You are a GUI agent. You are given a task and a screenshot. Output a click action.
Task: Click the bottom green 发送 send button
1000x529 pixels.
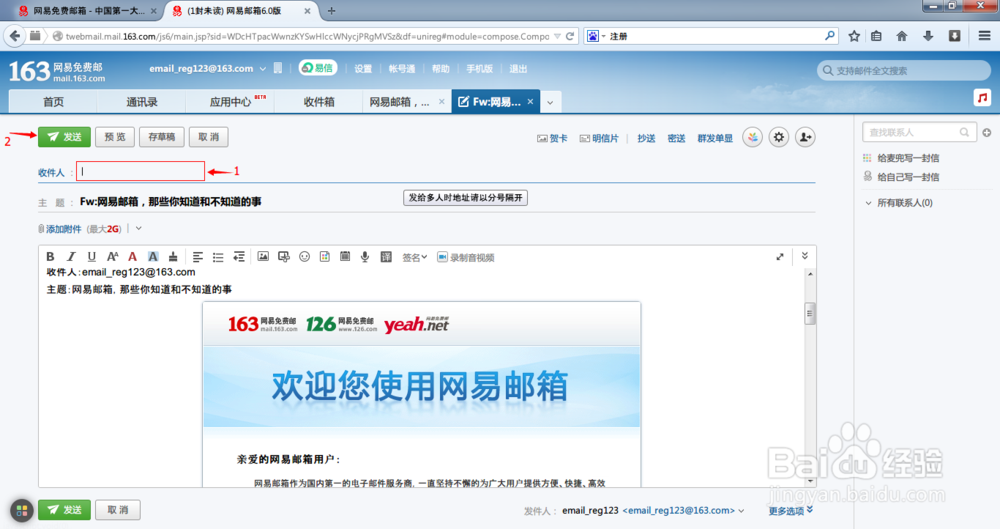[x=64, y=510]
